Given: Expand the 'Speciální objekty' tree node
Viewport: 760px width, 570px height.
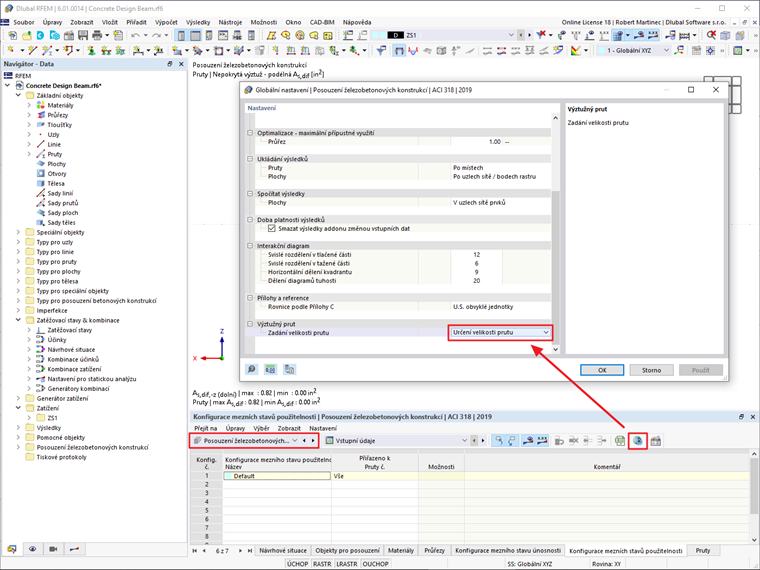Looking at the screenshot, I should [18, 232].
